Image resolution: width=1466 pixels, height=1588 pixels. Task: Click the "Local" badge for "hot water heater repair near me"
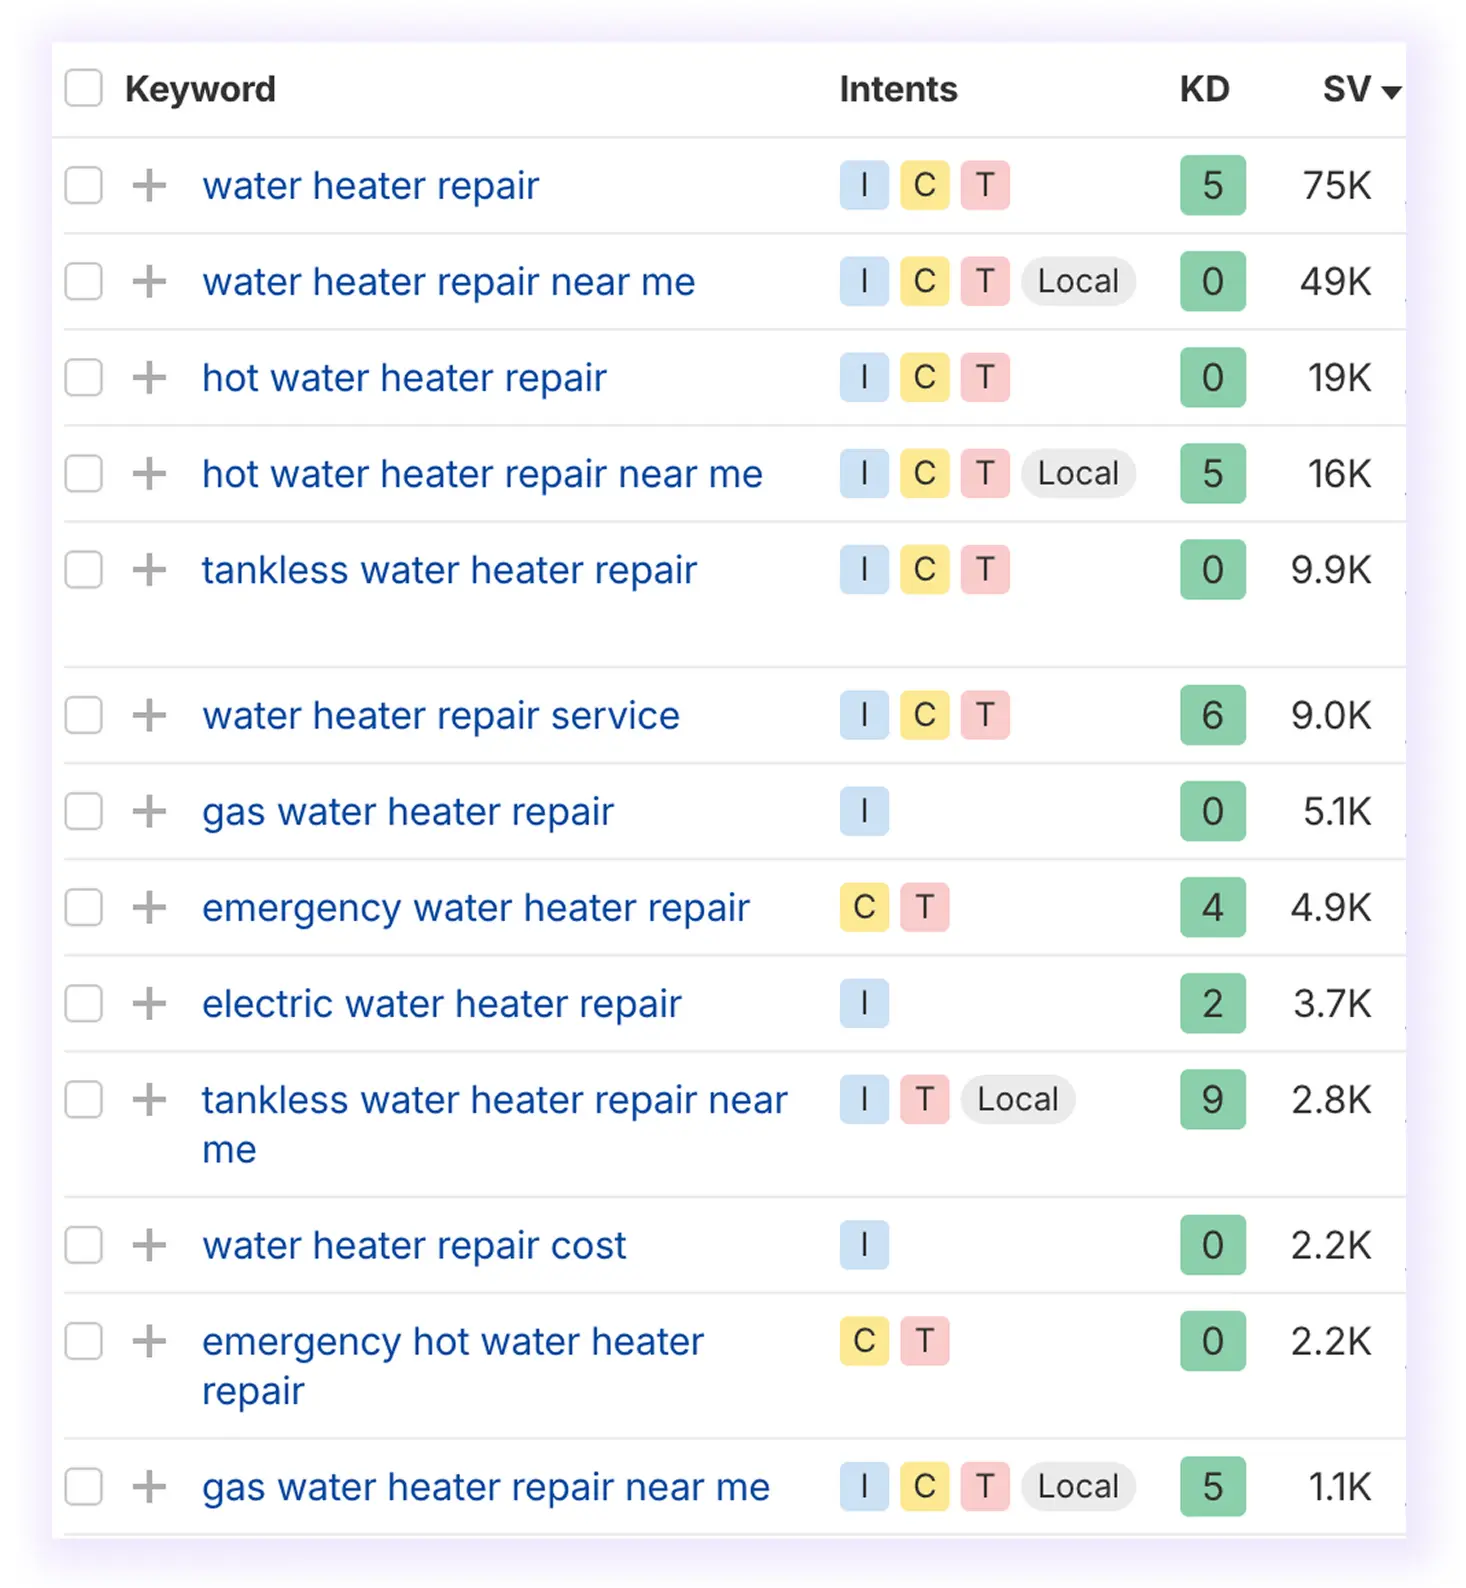[x=1078, y=473]
